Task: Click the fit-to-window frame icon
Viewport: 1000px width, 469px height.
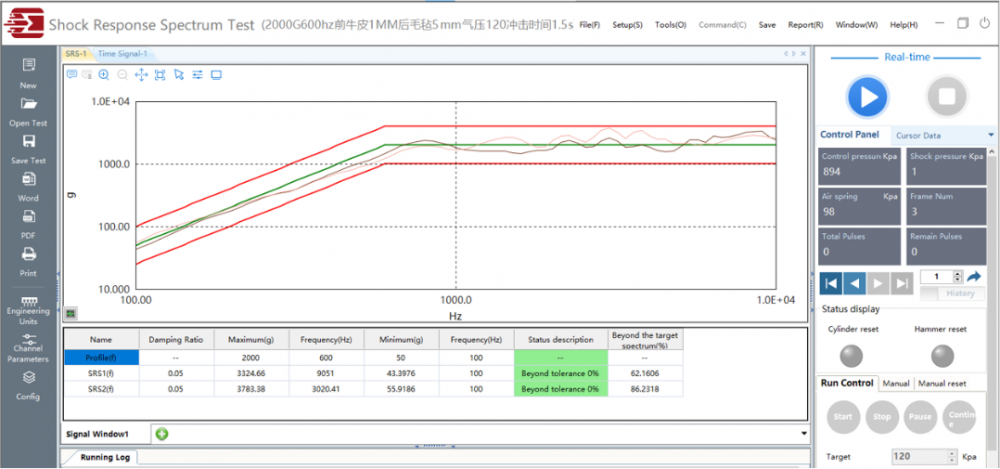Action: coord(160,74)
